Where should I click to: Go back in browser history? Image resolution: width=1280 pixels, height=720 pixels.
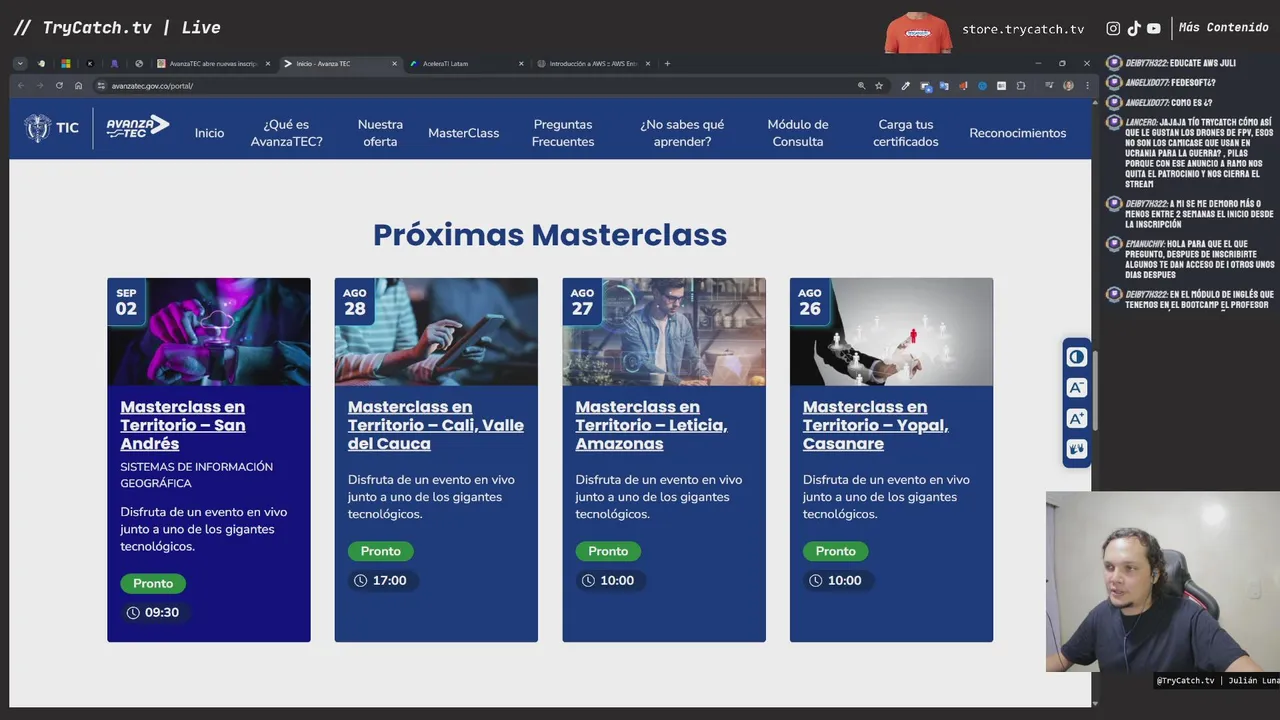21,86
